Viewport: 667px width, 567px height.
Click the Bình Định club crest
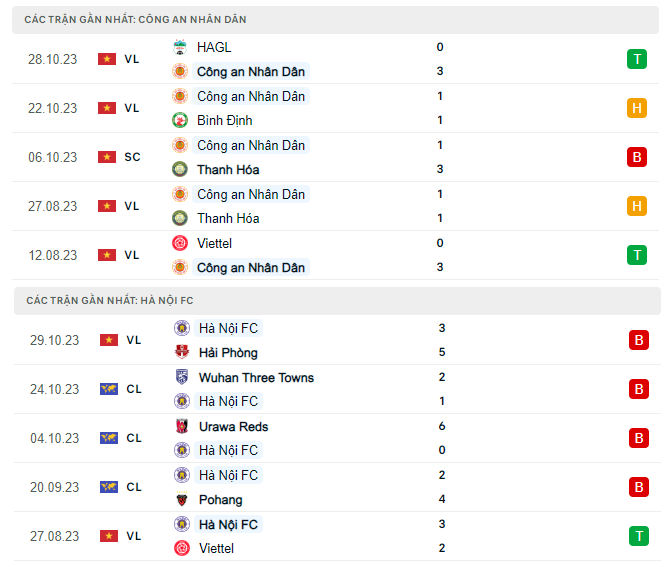pyautogui.click(x=181, y=121)
